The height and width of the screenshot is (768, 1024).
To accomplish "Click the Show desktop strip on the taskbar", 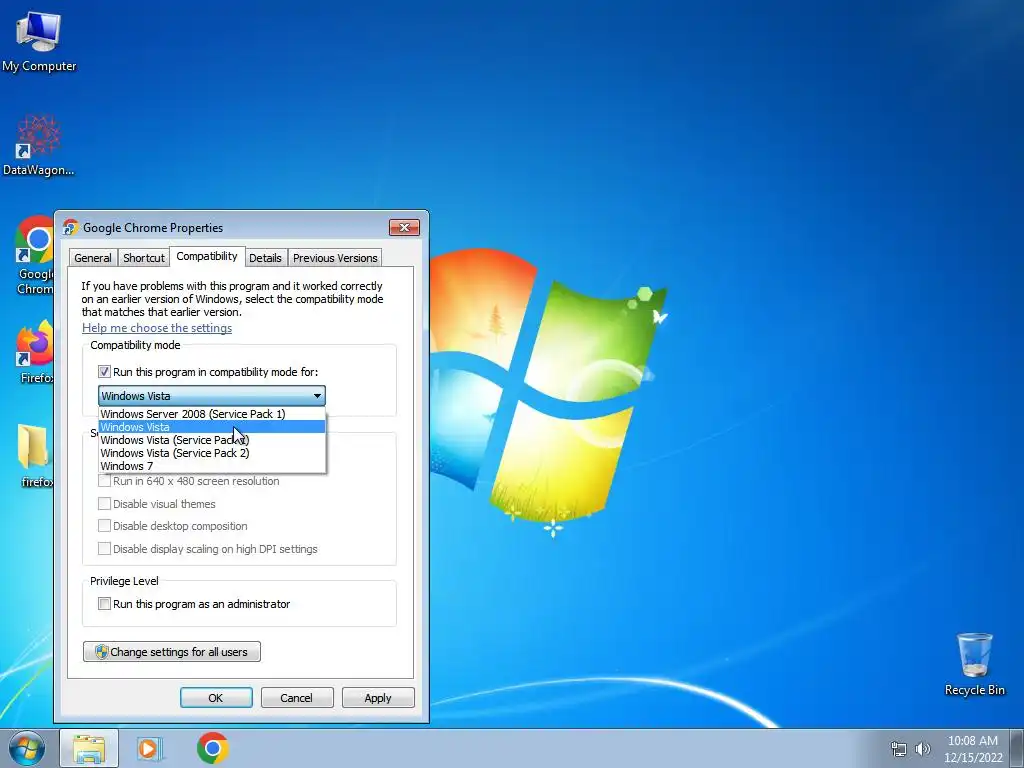I will 1017,748.
